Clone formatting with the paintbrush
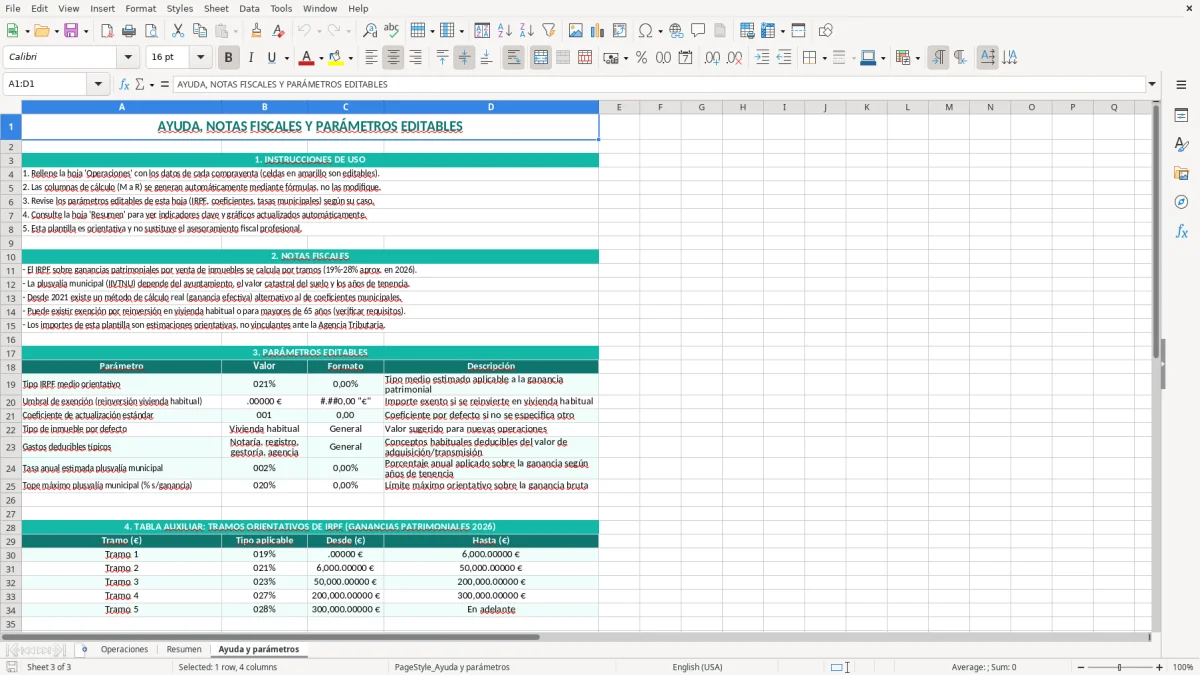 pyautogui.click(x=256, y=31)
